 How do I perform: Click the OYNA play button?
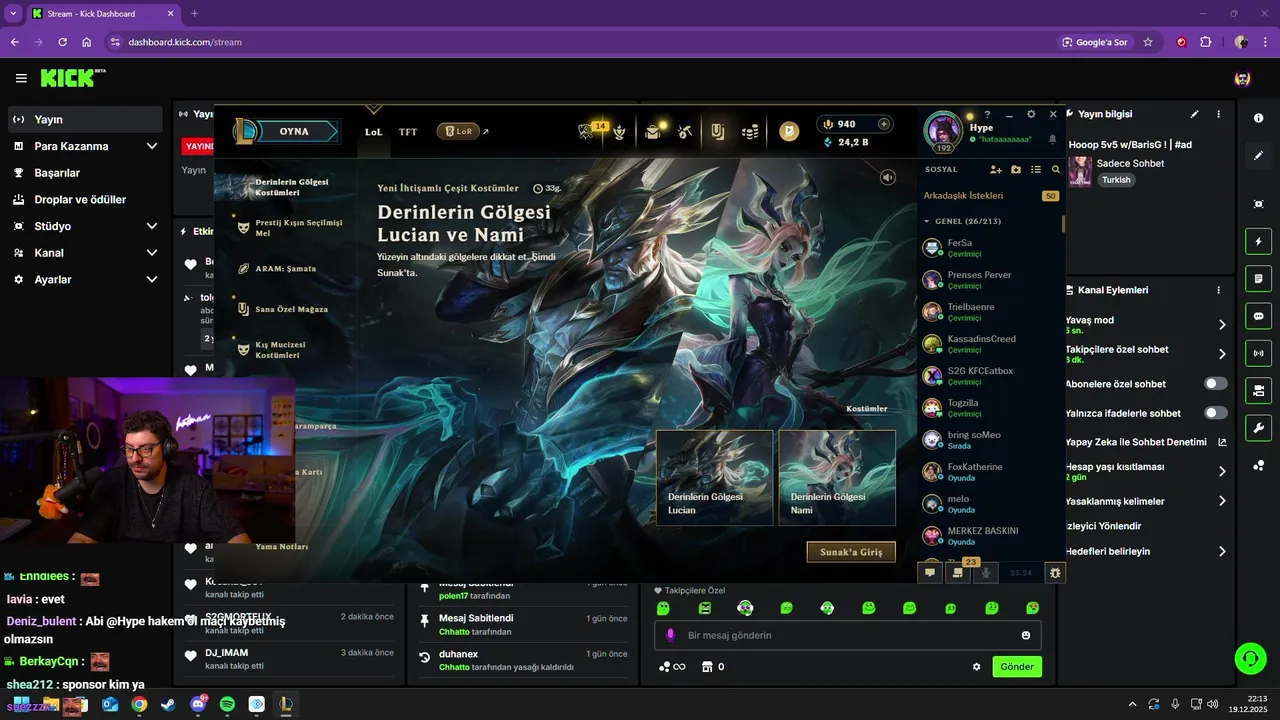point(294,131)
